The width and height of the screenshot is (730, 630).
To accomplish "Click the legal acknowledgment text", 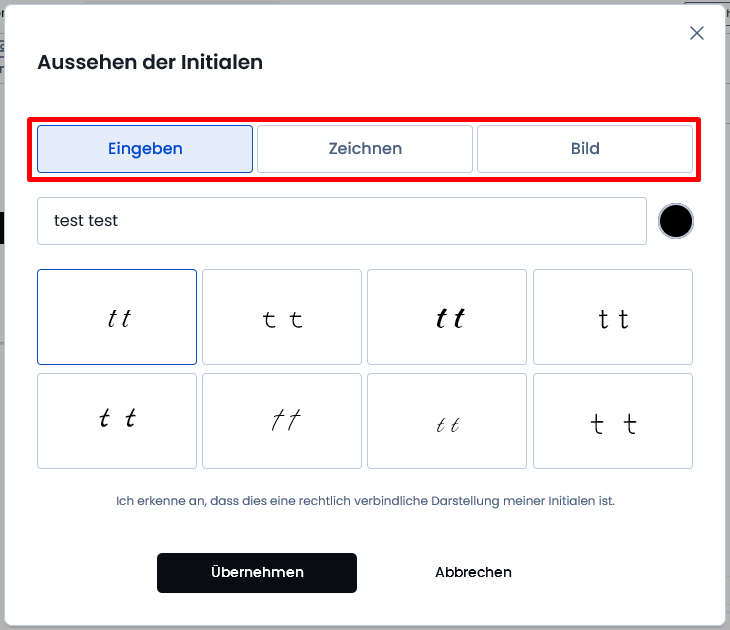I will point(365,501).
